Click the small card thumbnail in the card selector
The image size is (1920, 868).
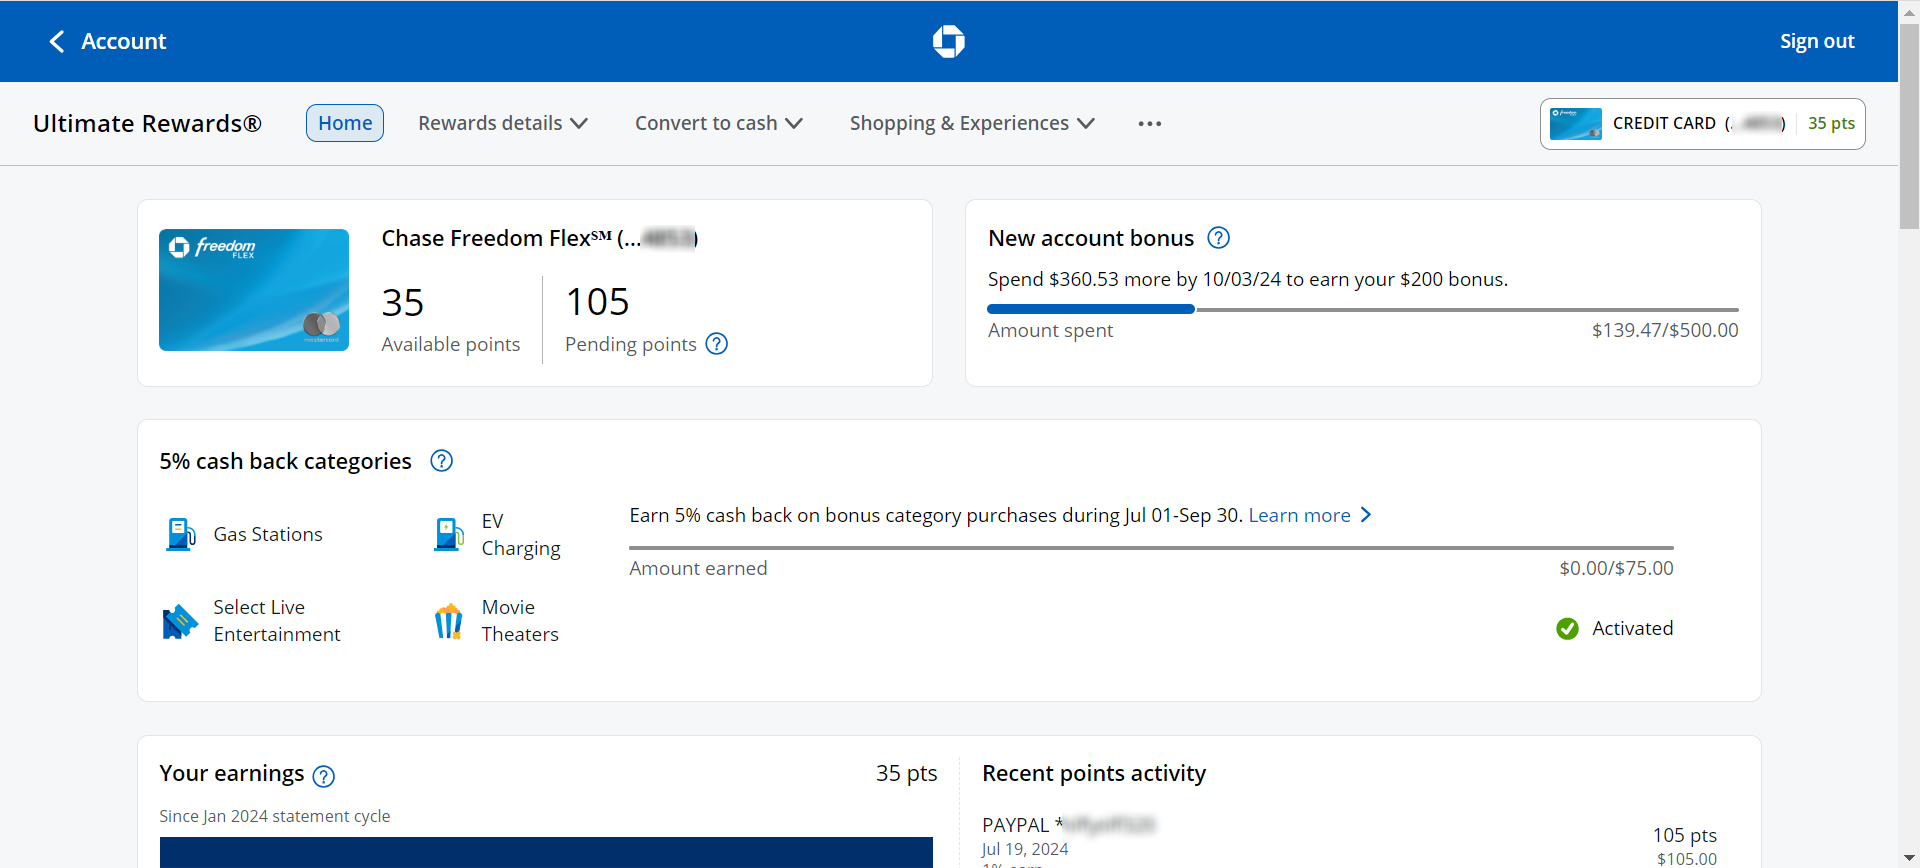click(x=1576, y=124)
